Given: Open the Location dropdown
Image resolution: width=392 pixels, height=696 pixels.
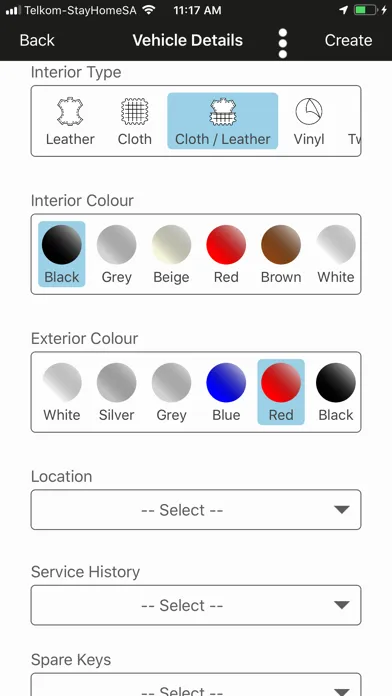Looking at the screenshot, I should pyautogui.click(x=196, y=510).
